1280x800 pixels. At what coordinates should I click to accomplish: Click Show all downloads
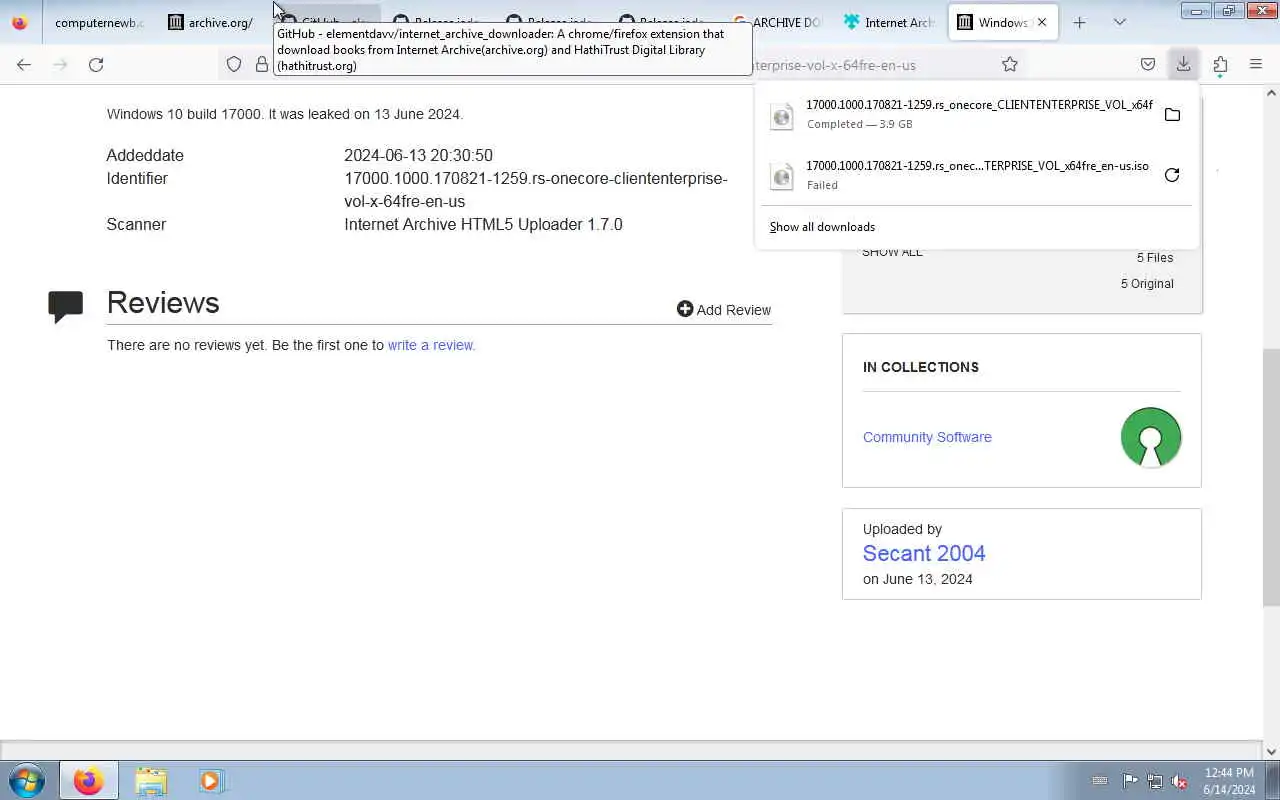click(x=822, y=227)
